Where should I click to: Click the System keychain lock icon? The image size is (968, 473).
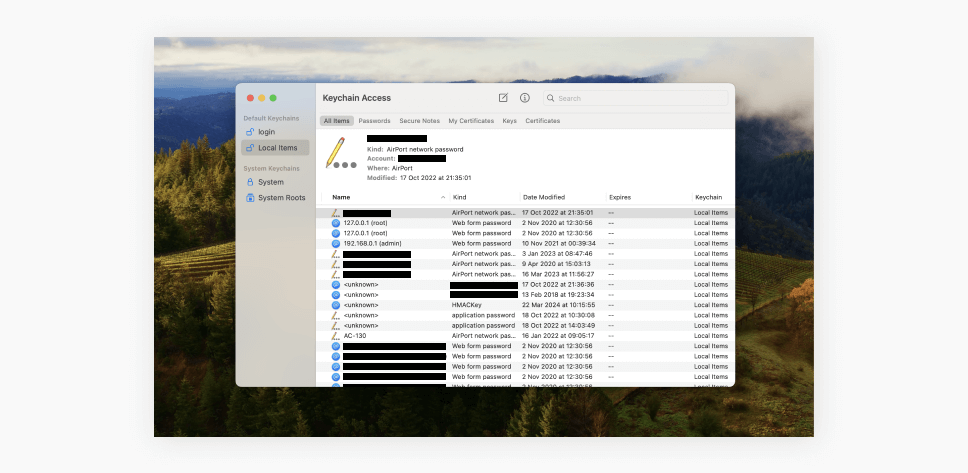[x=250, y=182]
